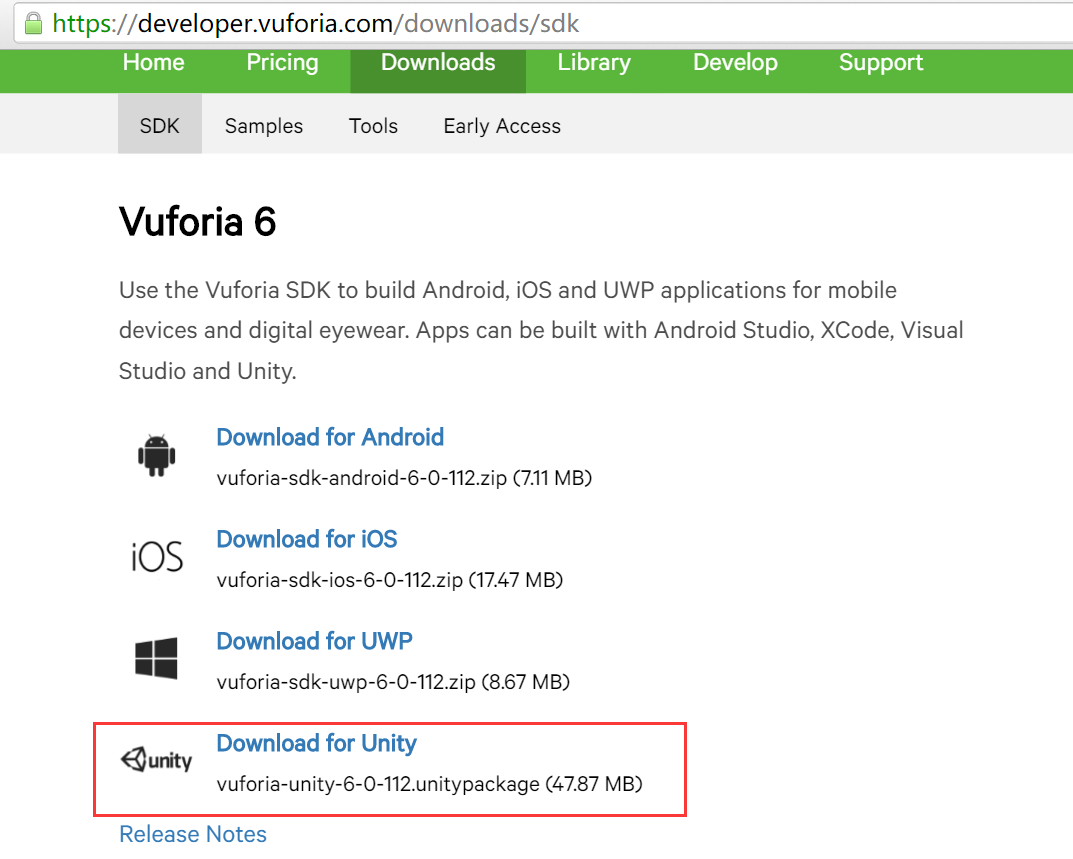1073x859 pixels.
Task: Switch to the Samples tab
Action: pyautogui.click(x=263, y=126)
